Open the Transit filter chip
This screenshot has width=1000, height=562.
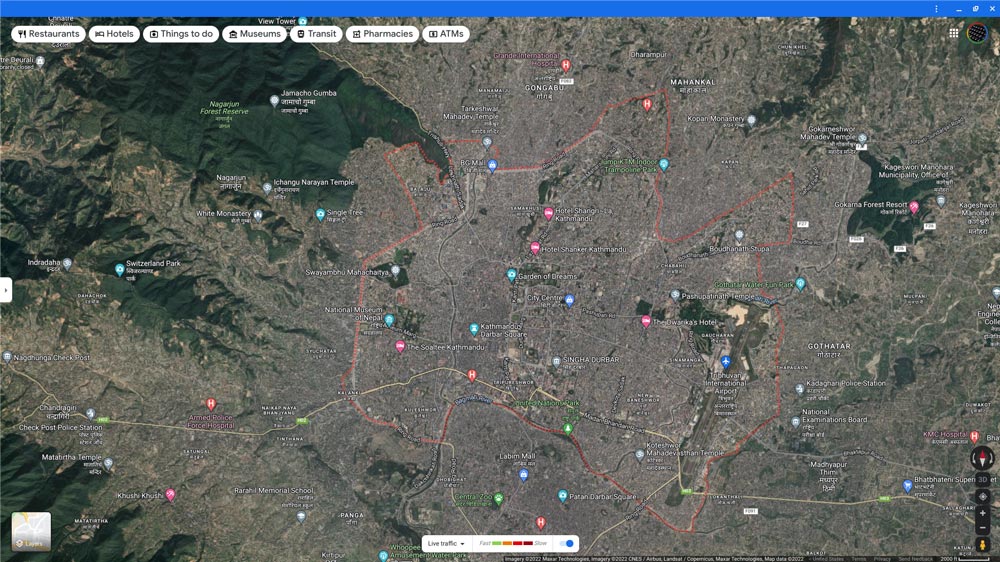click(x=316, y=34)
